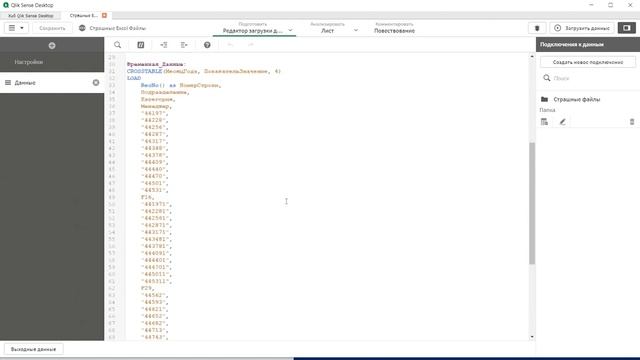
Task: Click the scroll up arrow of the editor
Action: pyautogui.click(x=531, y=57)
